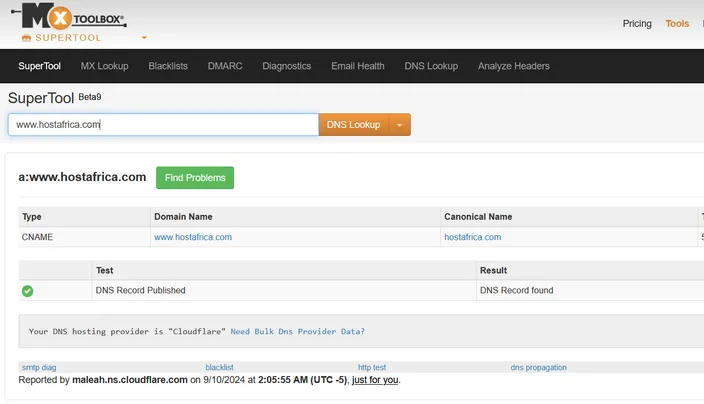Viewport: 704px width, 404px height.
Task: Click the DNS Record found result text
Action: pyautogui.click(x=516, y=290)
